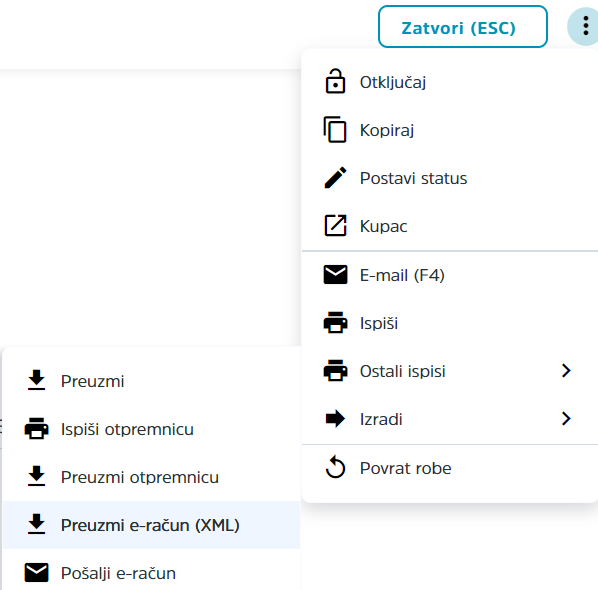Click the copy icon next to Kopiraj
This screenshot has width=598, height=590.
tap(335, 130)
